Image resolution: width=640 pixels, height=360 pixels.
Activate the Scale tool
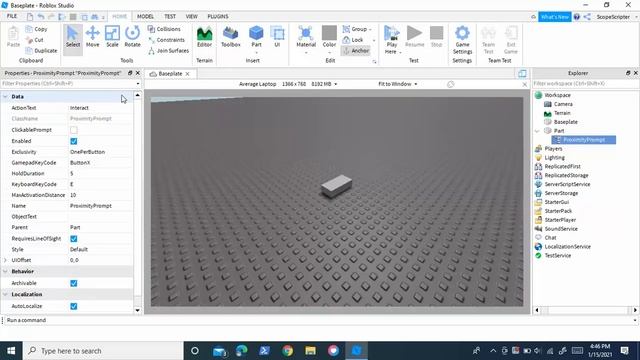[x=112, y=37]
